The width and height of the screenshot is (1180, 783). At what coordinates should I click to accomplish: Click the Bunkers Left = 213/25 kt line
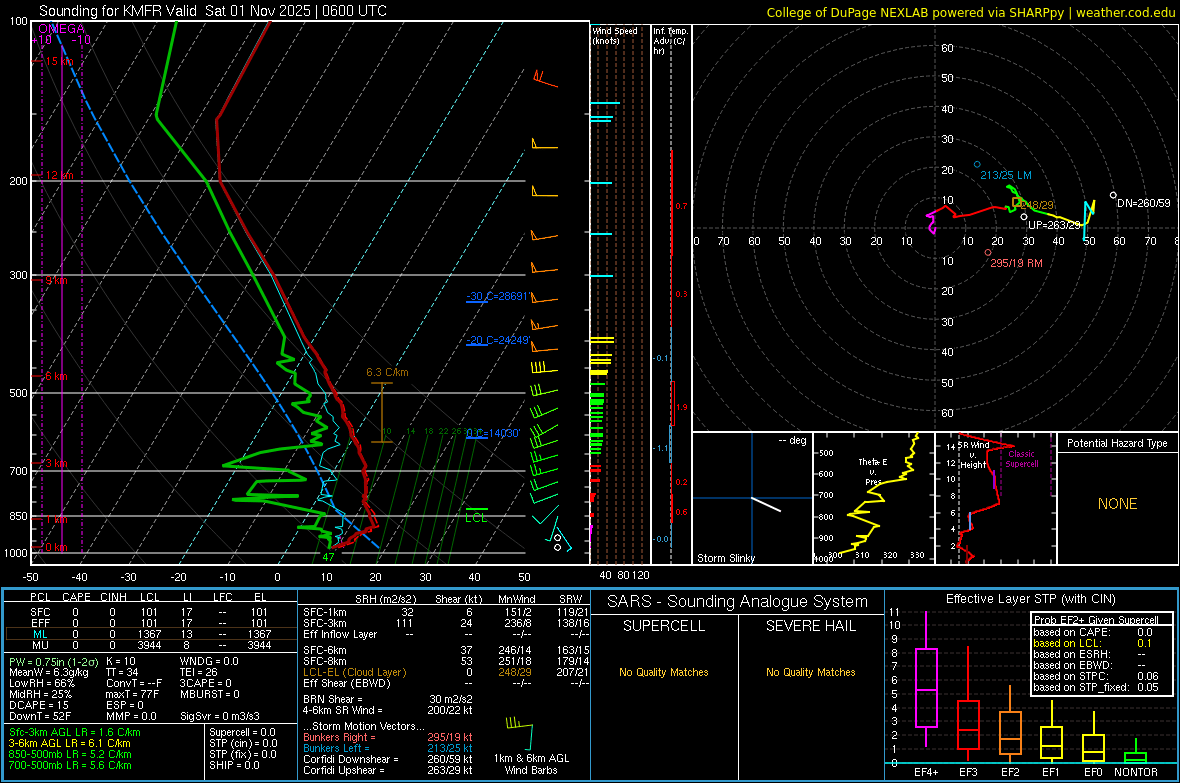388,748
